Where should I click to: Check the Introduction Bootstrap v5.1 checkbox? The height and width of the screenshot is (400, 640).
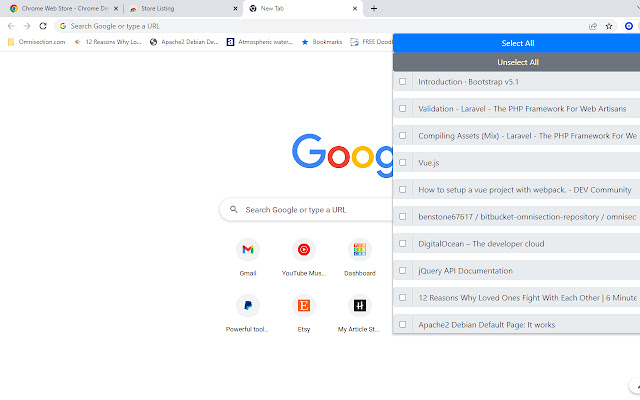402,82
